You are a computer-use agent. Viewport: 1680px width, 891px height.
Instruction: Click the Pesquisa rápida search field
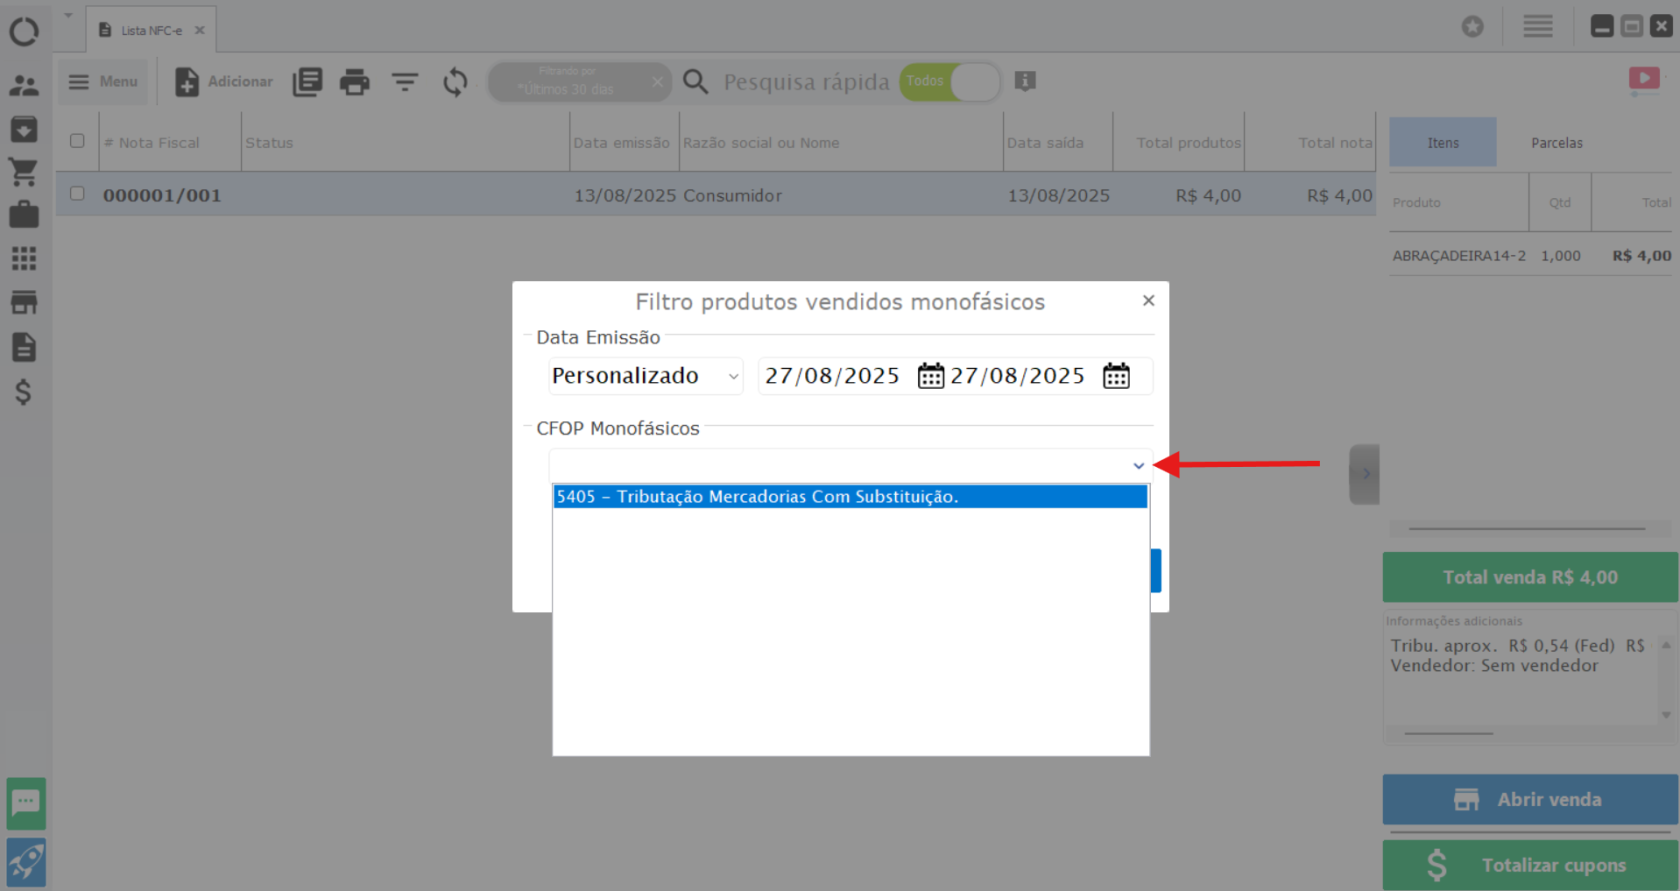(x=805, y=82)
